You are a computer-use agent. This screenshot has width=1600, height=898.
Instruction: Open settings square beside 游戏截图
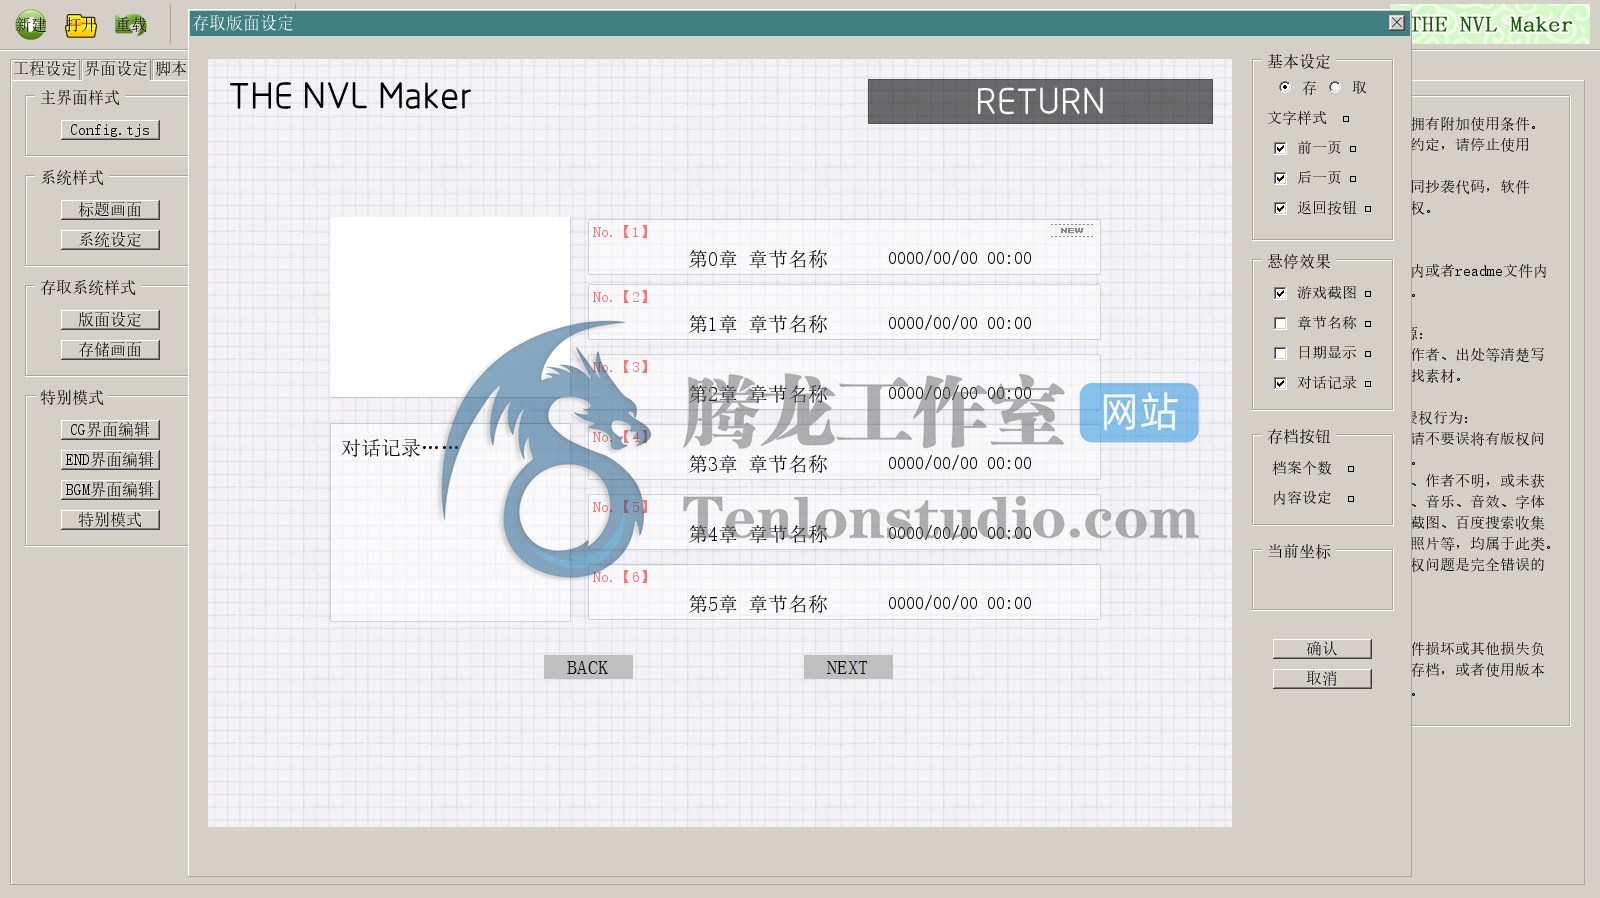pos(1368,294)
